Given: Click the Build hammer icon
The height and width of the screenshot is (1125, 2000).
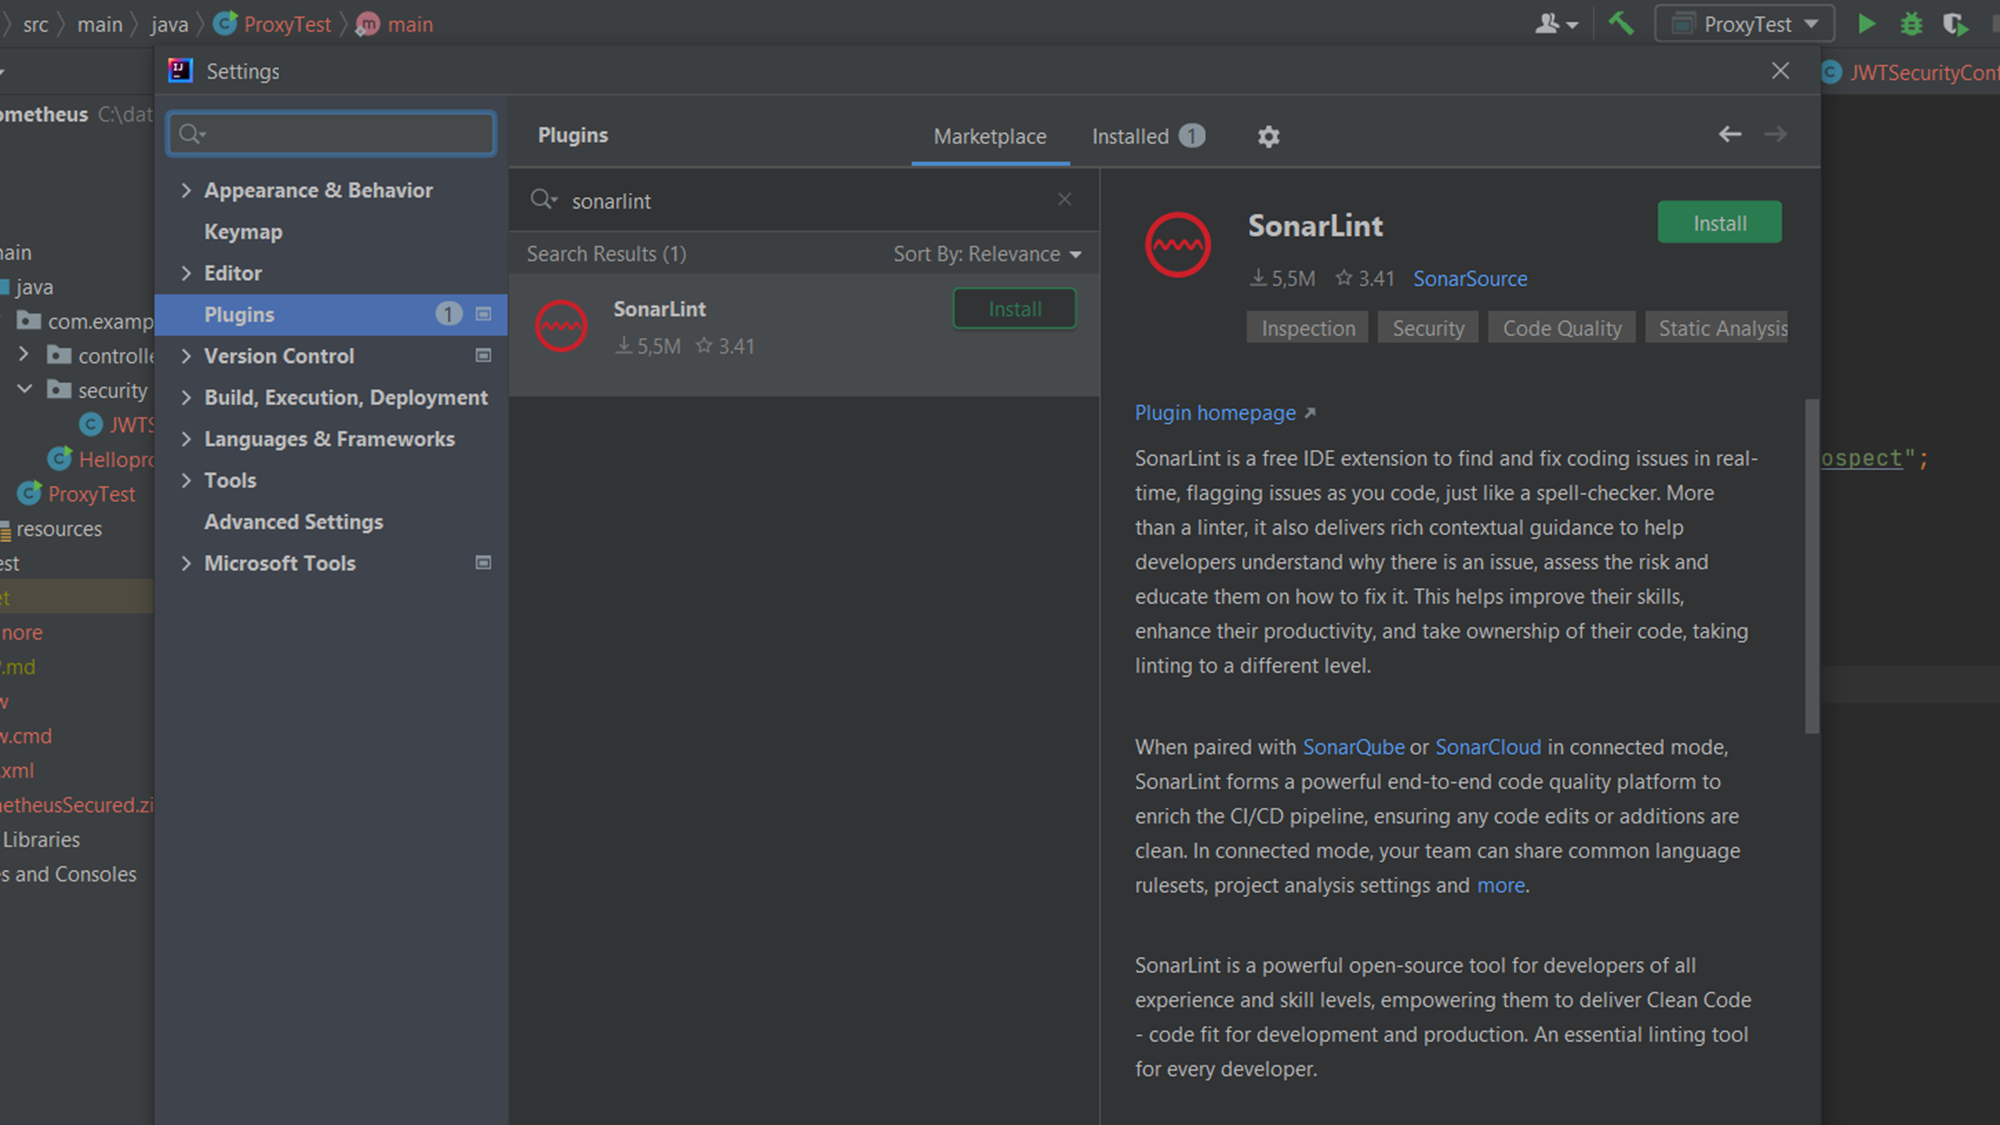Looking at the screenshot, I should [x=1621, y=23].
